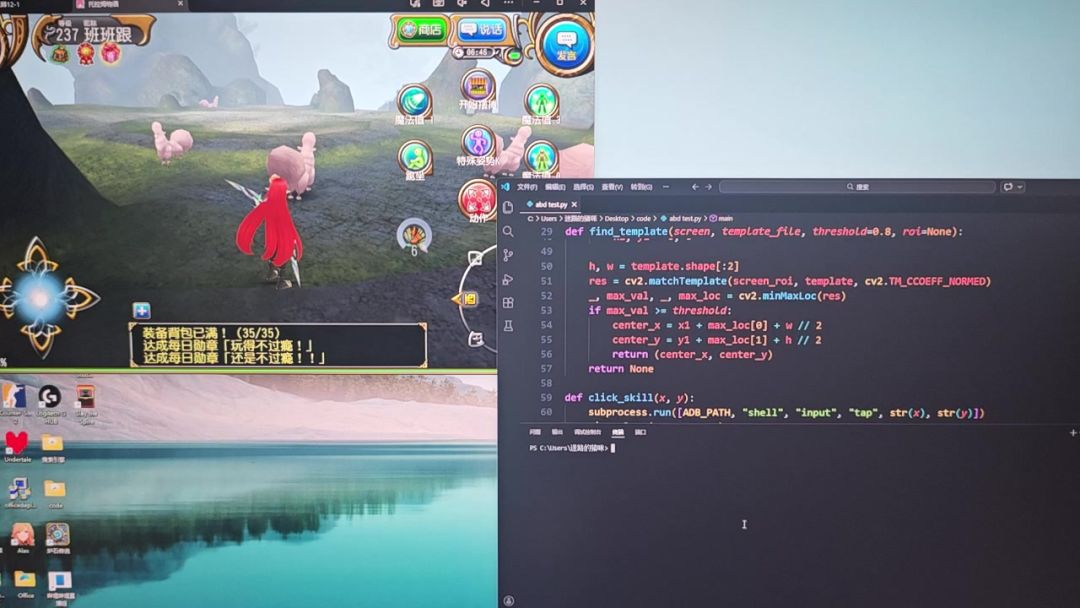
Task: Open the Run and Debug icon
Action: point(508,279)
